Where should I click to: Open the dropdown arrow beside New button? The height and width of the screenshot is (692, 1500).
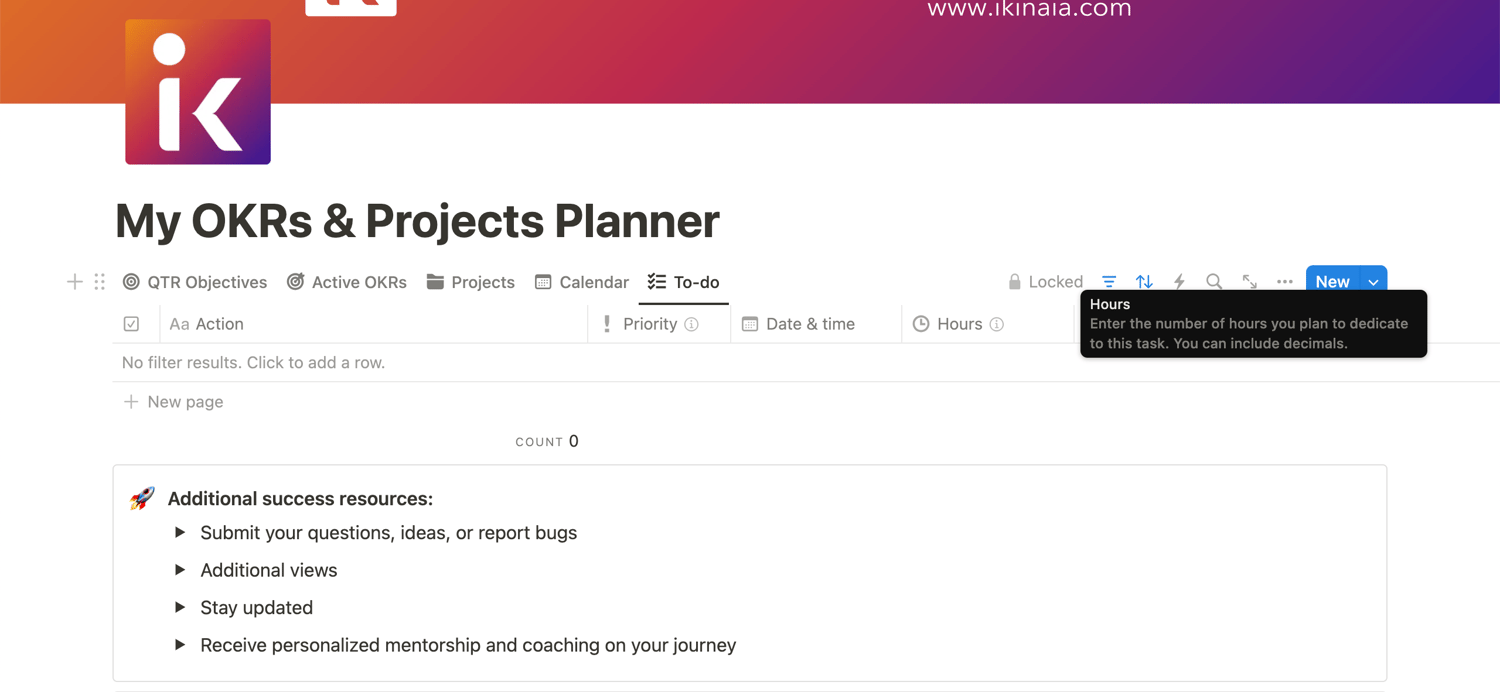click(x=1374, y=282)
